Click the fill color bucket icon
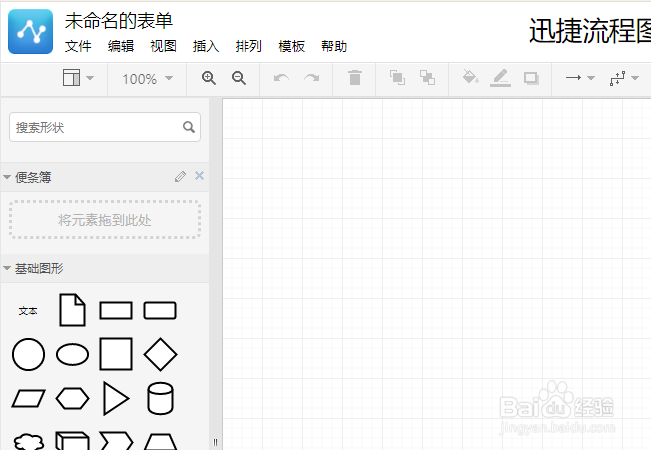This screenshot has width=651, height=450. click(x=470, y=77)
